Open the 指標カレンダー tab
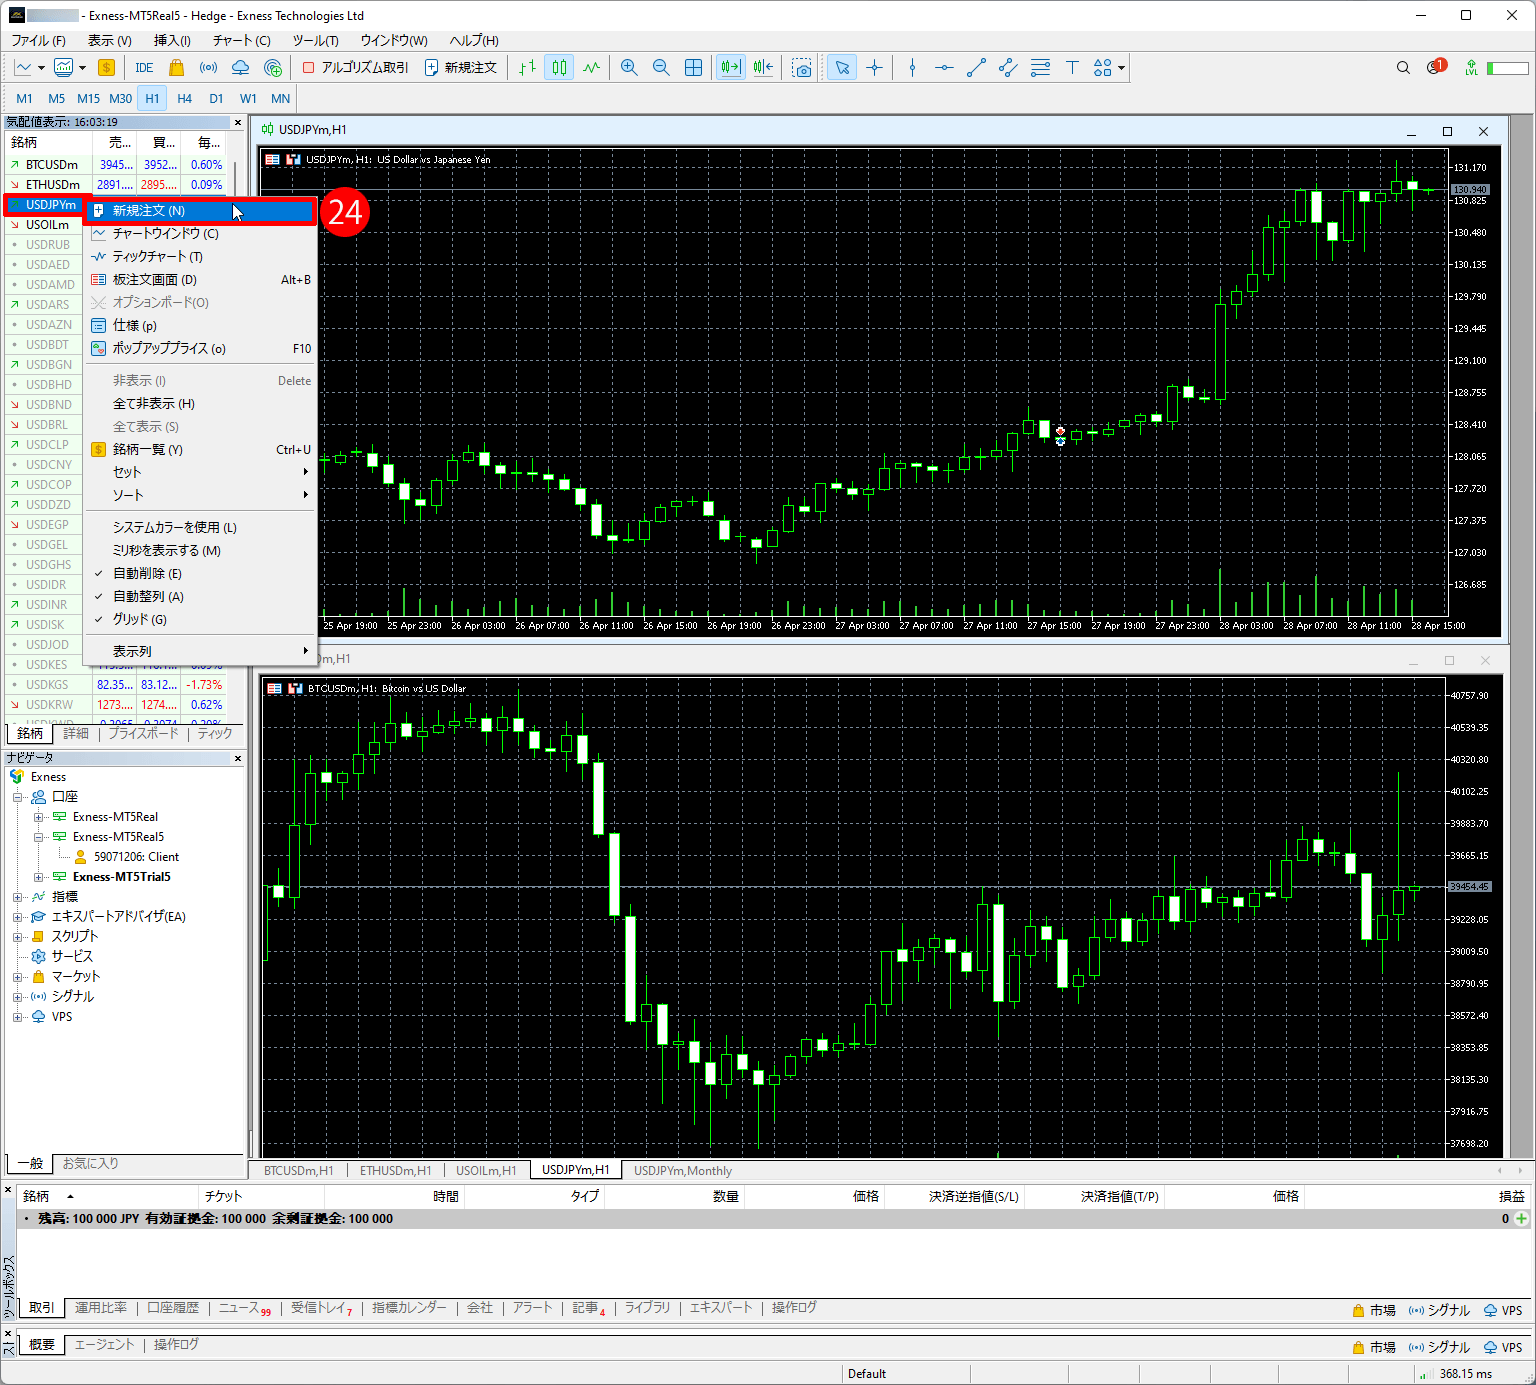 click(409, 1308)
